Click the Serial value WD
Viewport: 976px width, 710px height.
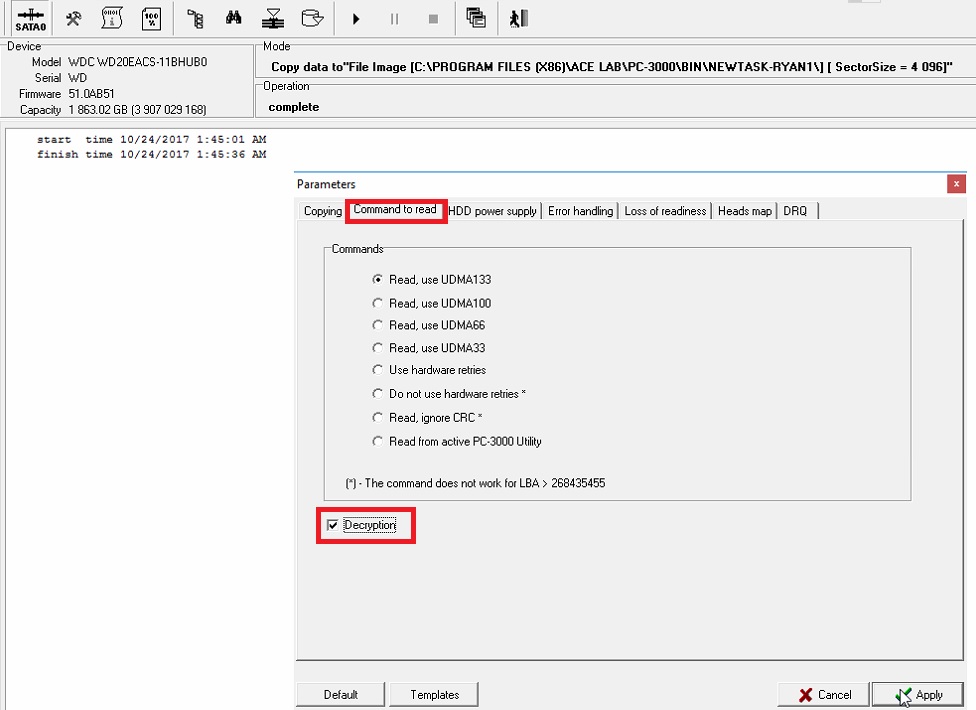pos(78,78)
